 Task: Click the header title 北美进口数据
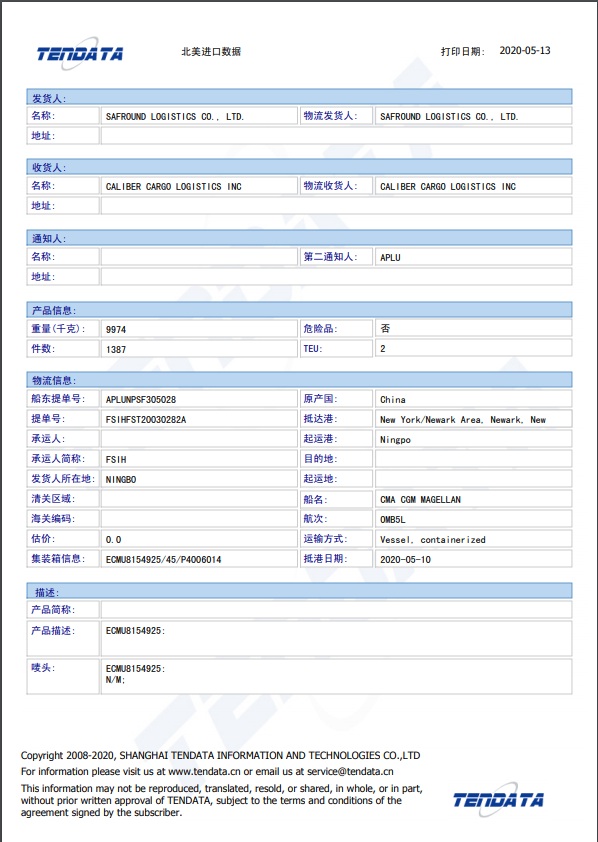(x=211, y=52)
